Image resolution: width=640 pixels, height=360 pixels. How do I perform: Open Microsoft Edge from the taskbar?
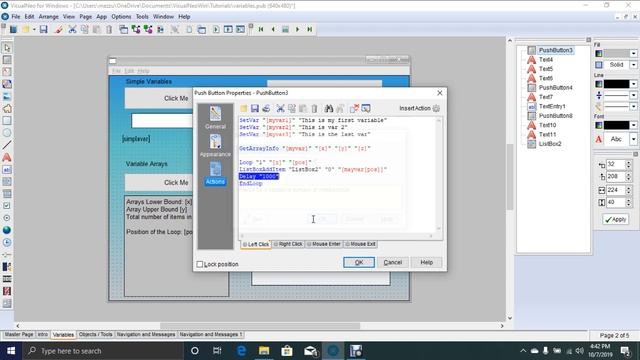(241, 351)
